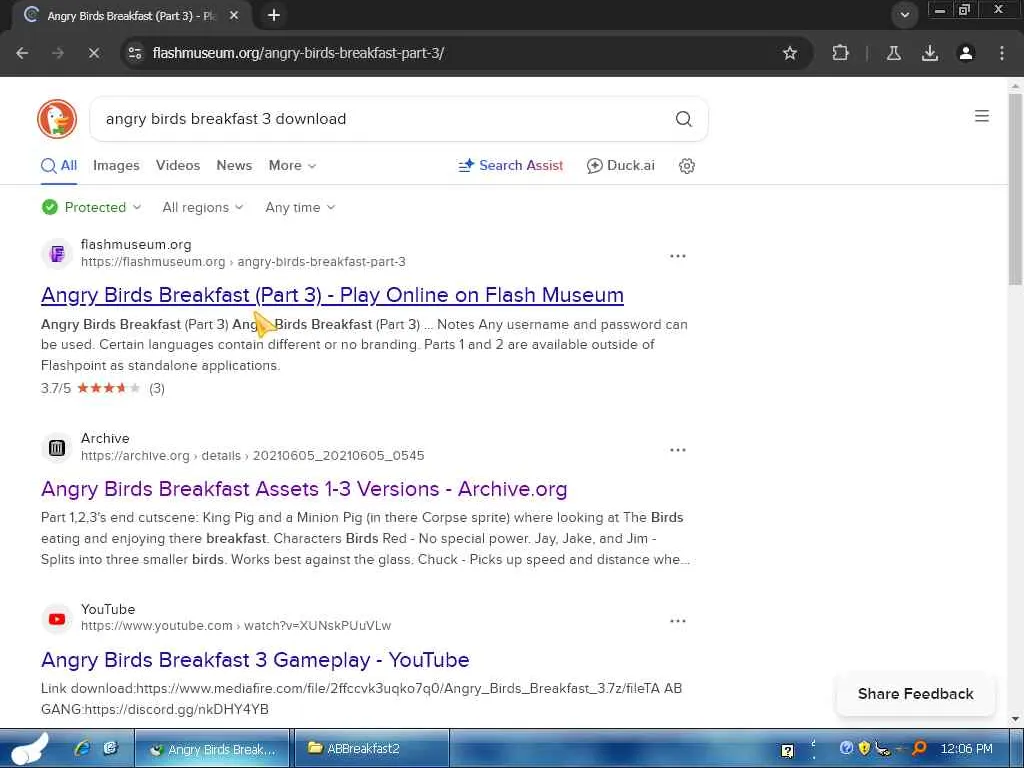1024x768 pixels.
Task: Click the Archive result favicon
Action: (57, 447)
